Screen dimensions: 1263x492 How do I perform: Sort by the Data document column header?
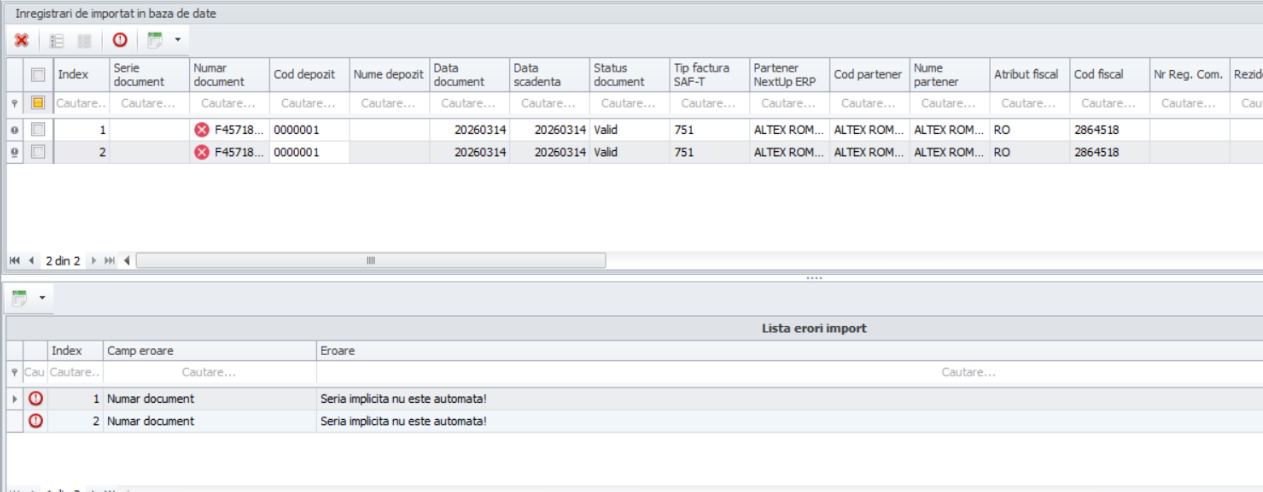tap(468, 74)
